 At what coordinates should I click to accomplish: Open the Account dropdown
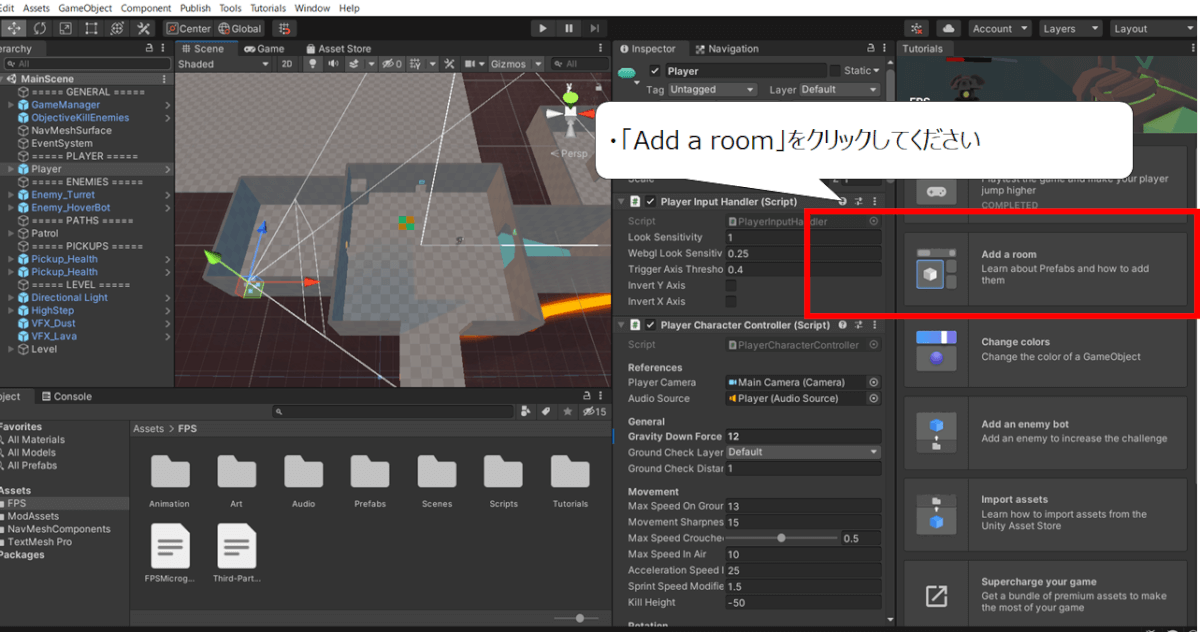1000,28
